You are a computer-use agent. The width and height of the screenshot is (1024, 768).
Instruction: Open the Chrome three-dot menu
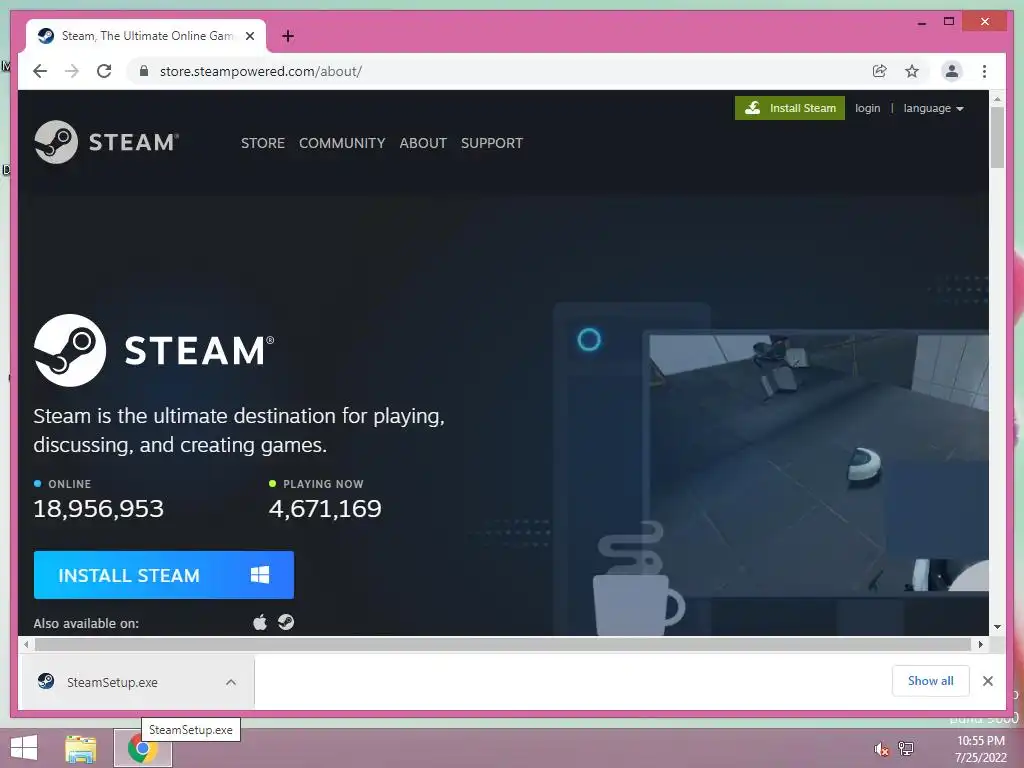984,71
